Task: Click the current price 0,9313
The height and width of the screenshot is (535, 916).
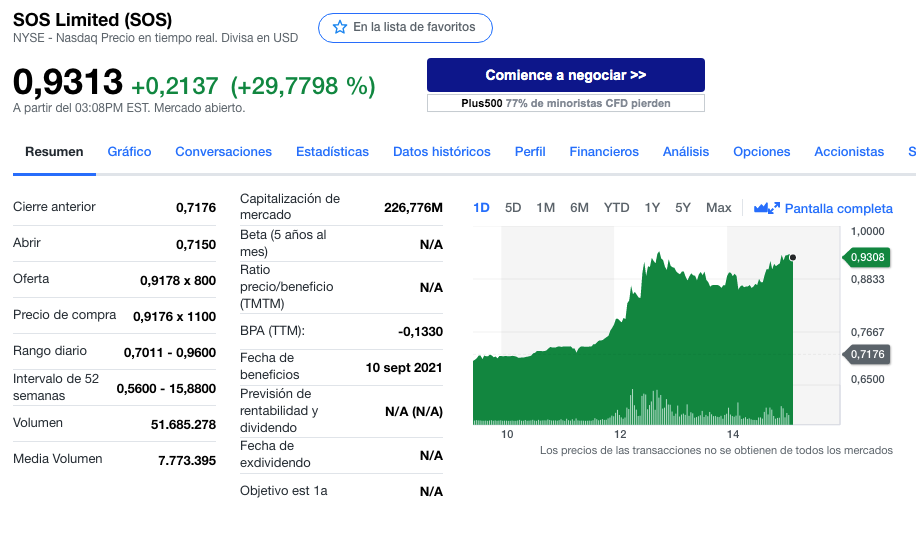Action: tap(68, 81)
